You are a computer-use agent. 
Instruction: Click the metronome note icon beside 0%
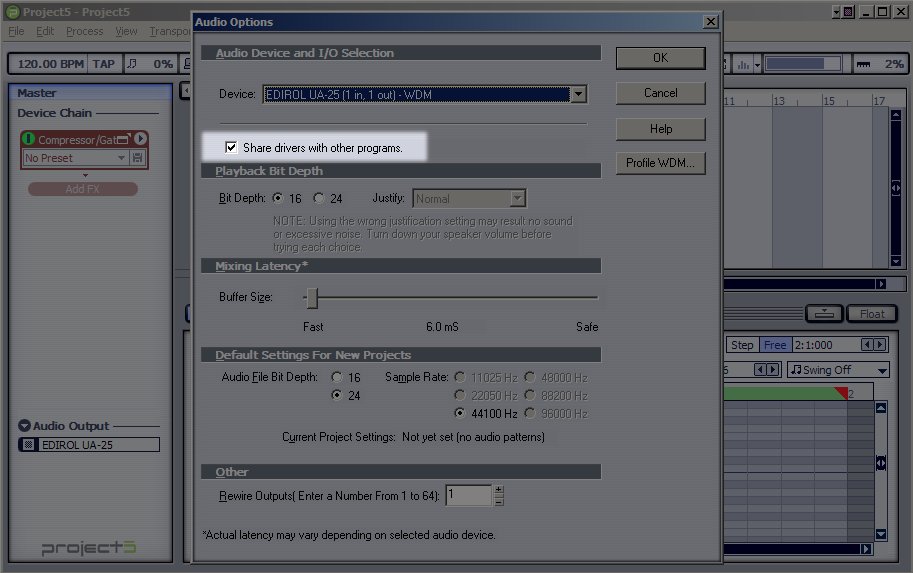coord(132,63)
